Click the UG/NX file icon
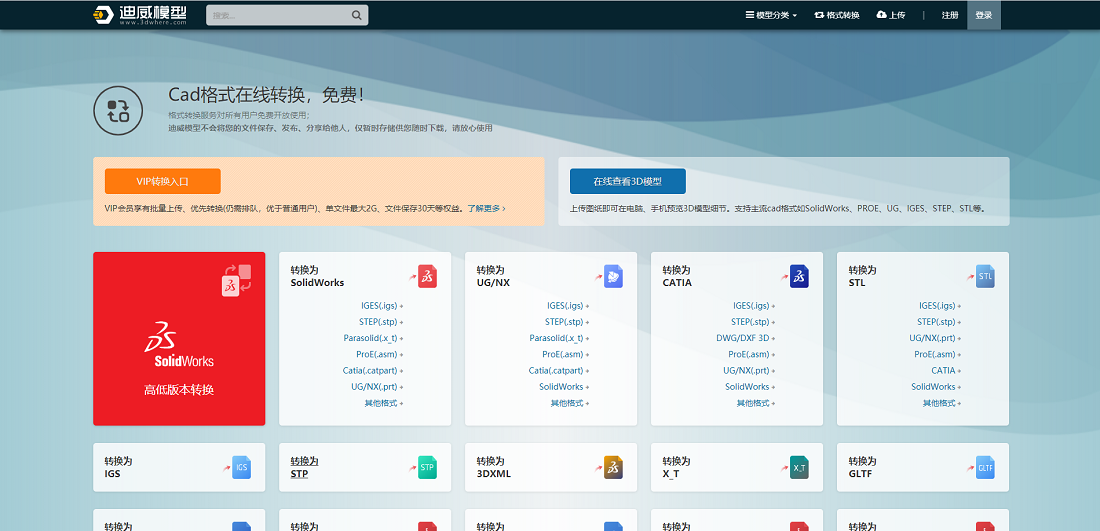This screenshot has width=1100, height=531. 613,276
